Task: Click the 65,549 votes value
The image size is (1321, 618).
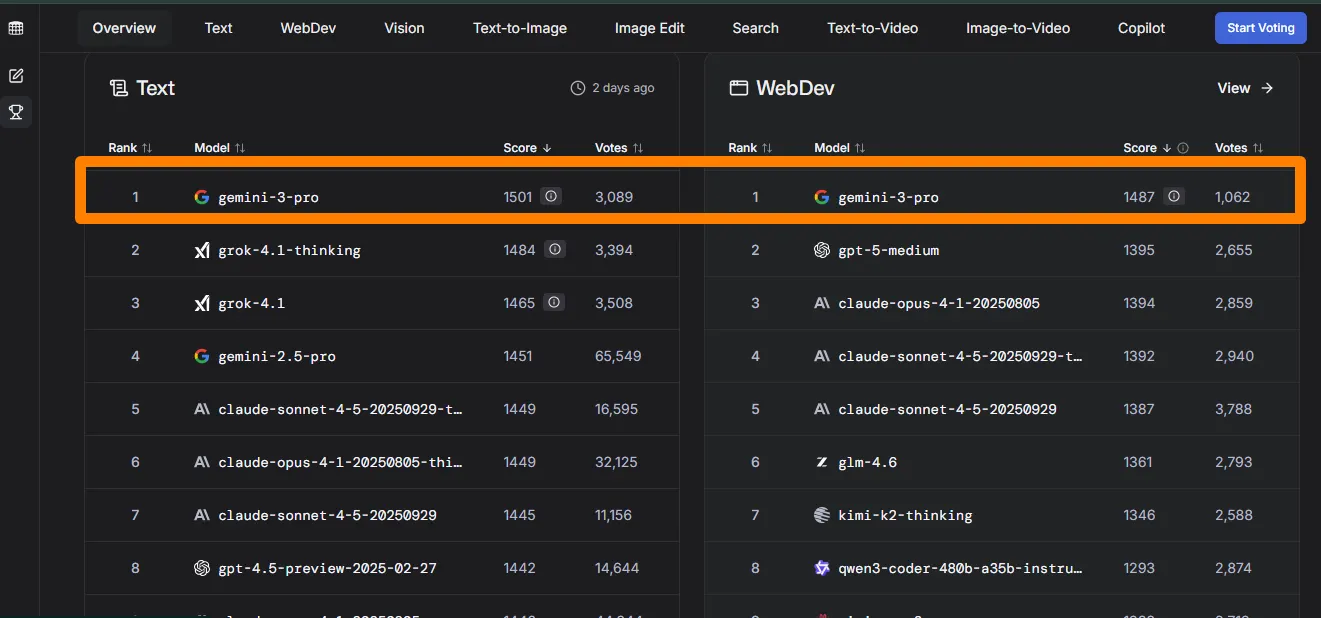Action: coord(618,356)
